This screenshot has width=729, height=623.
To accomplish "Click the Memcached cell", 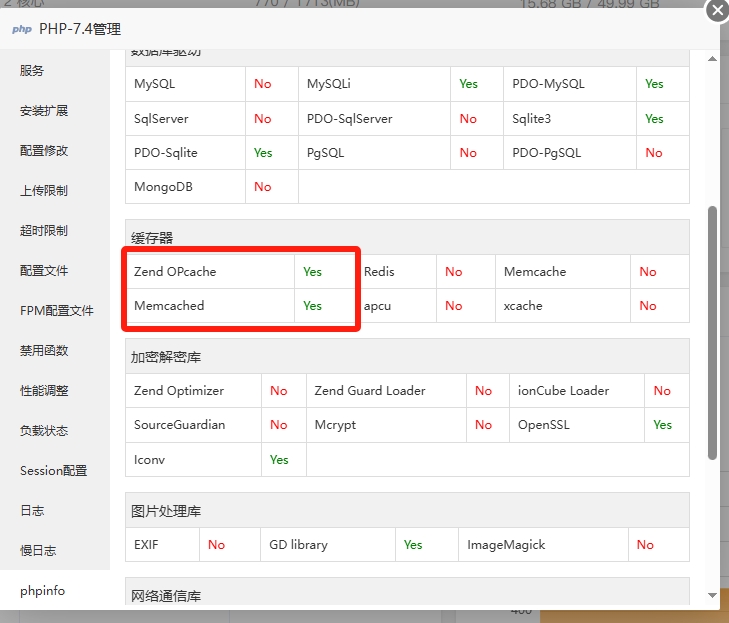I will (210, 305).
